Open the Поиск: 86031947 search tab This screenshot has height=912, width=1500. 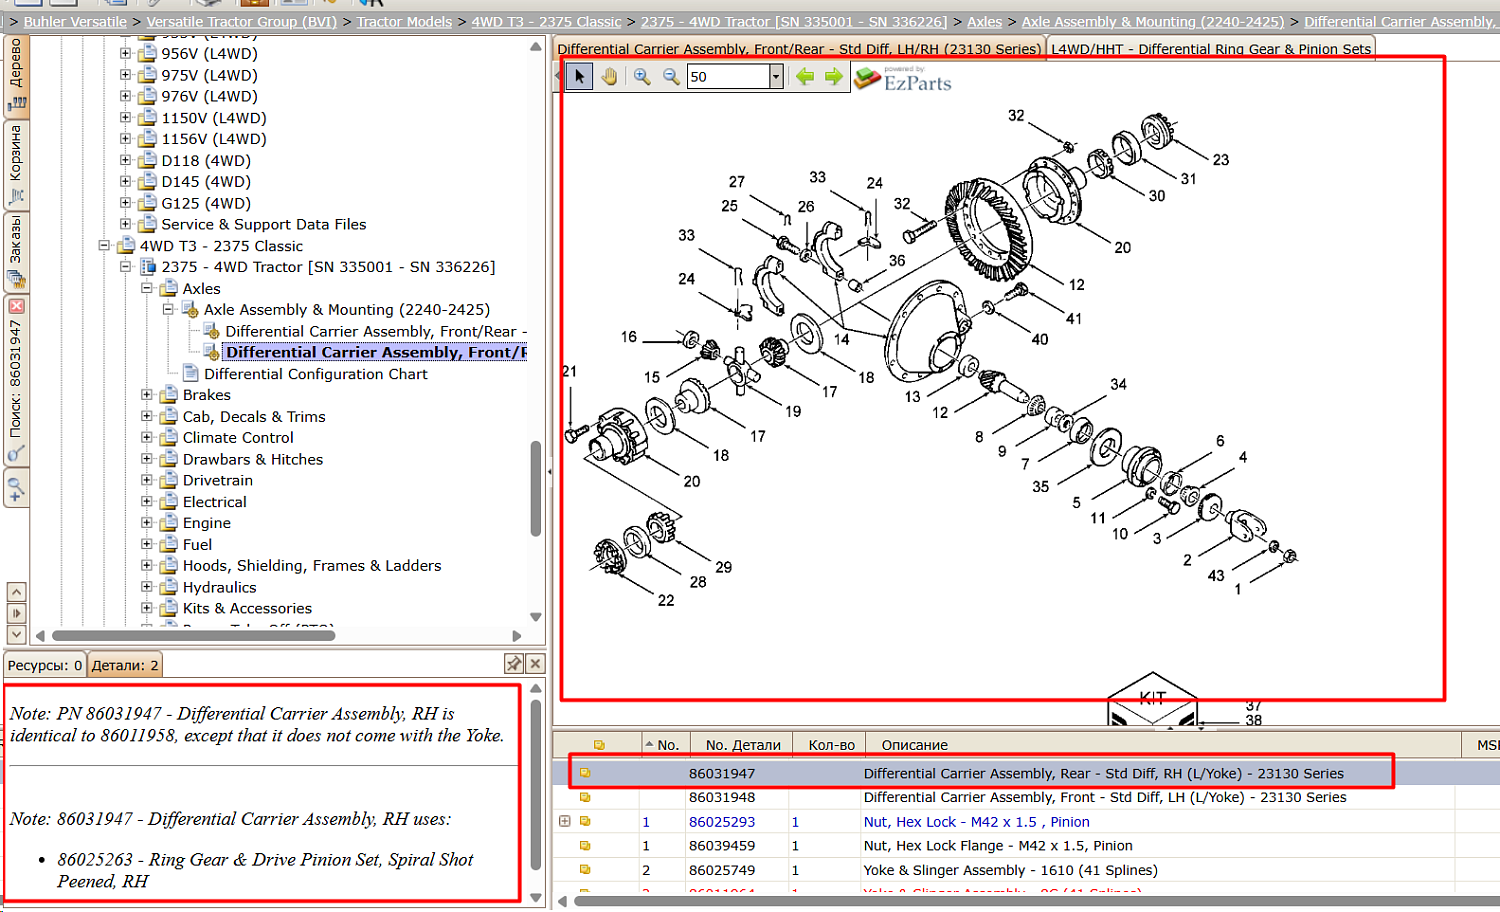click(x=16, y=380)
